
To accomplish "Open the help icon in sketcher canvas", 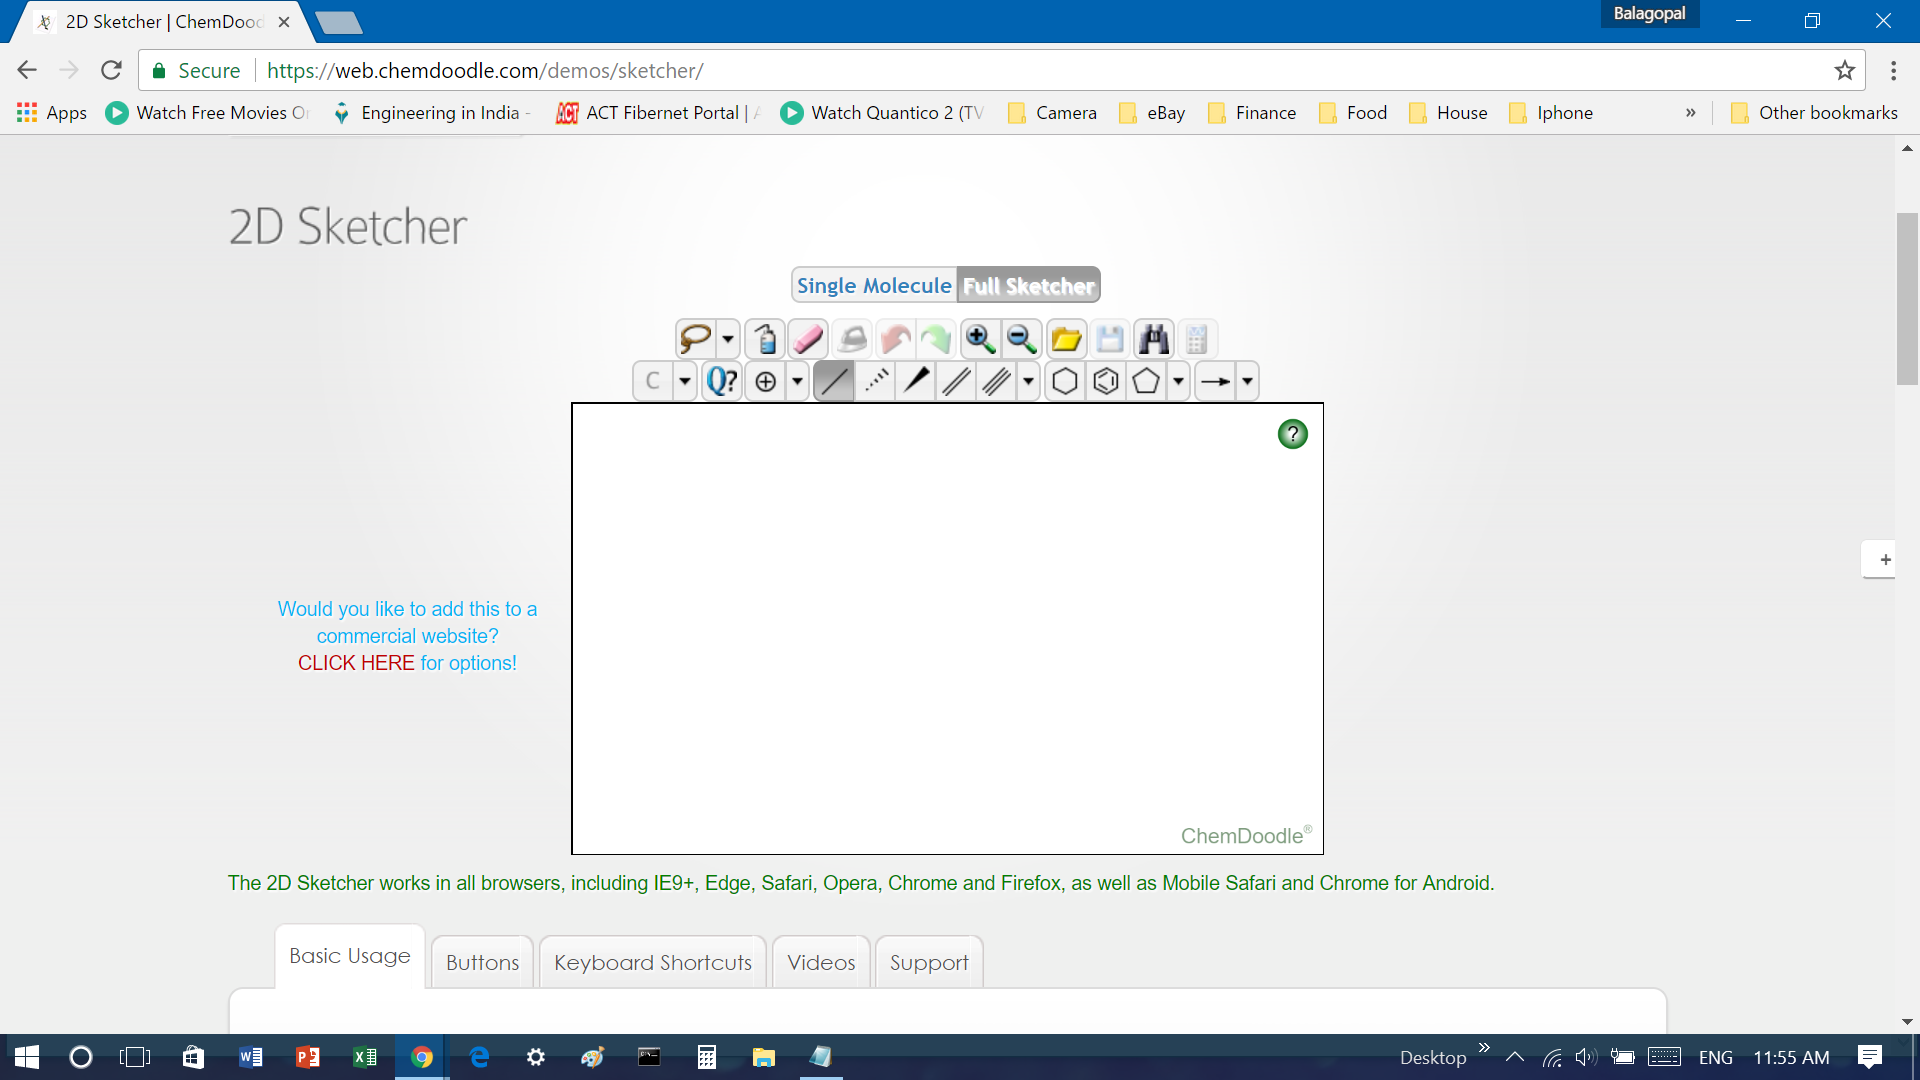I will coord(1291,433).
